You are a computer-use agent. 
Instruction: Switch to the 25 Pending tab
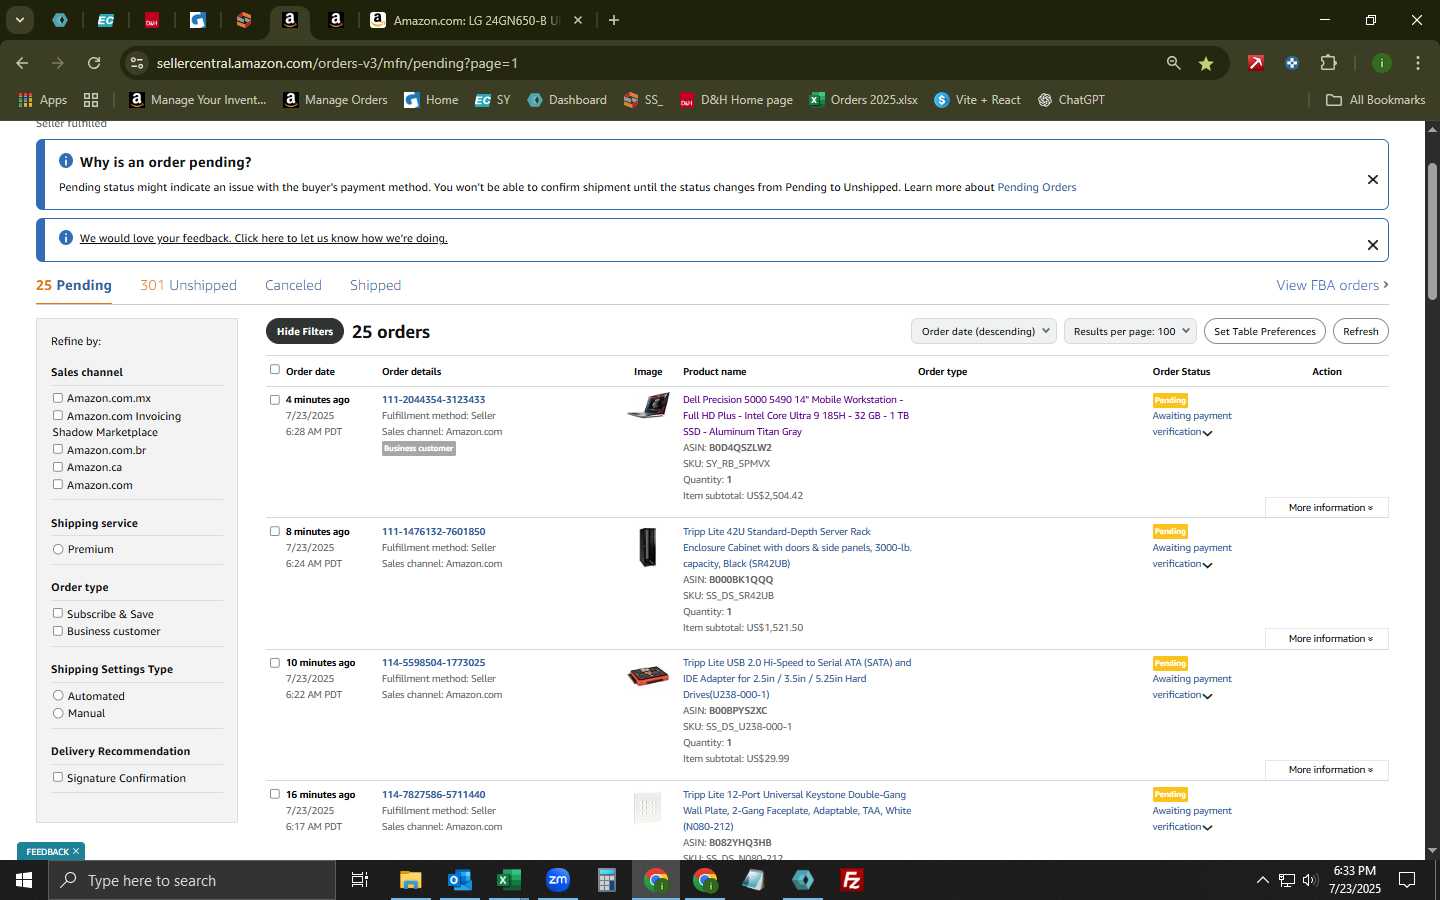74,285
